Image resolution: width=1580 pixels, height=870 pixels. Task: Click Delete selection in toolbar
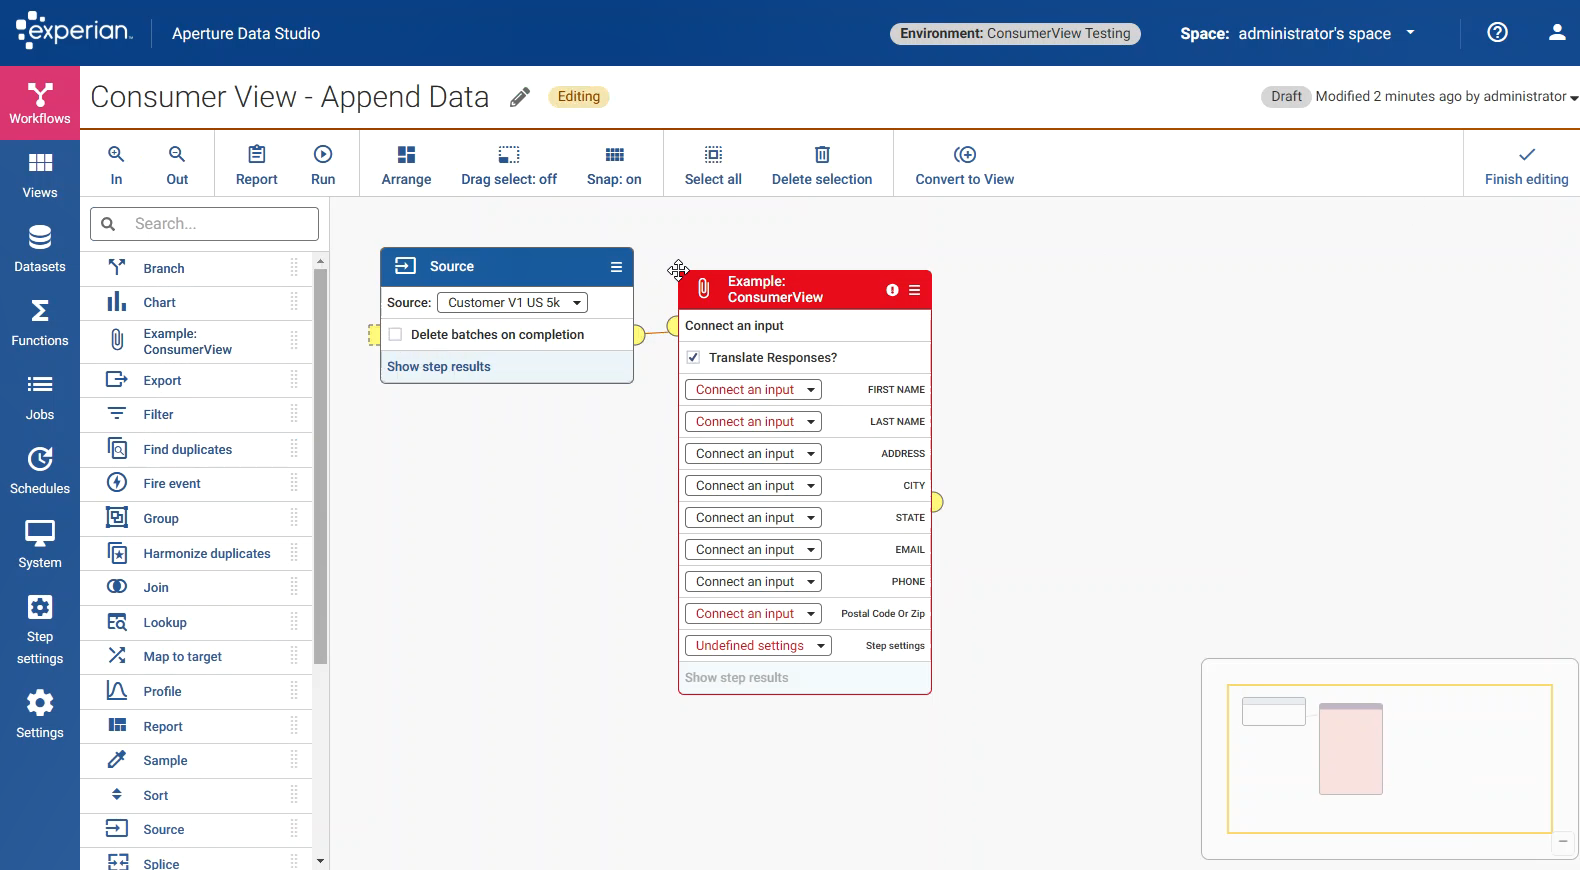(822, 165)
